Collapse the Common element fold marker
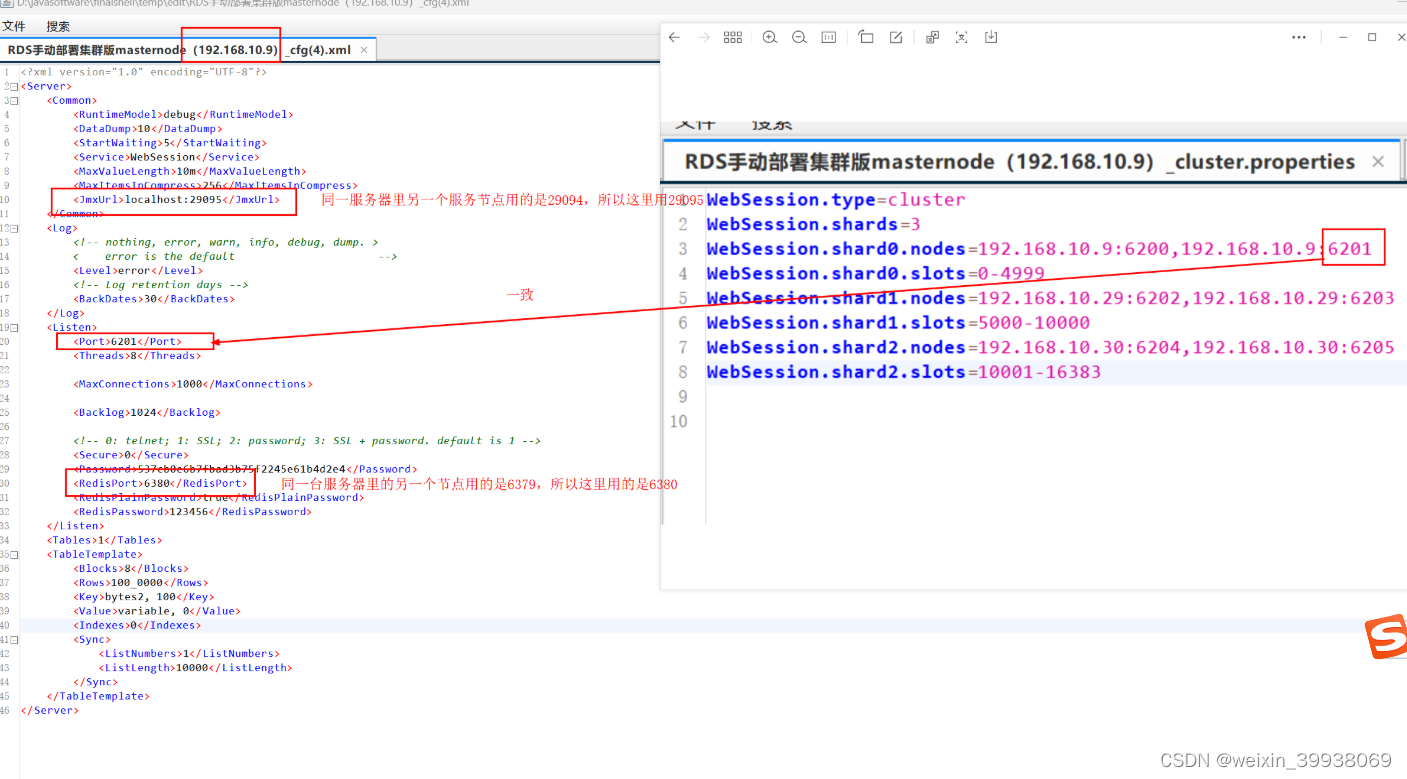Screen dimensions: 1407x779 tap(14, 100)
